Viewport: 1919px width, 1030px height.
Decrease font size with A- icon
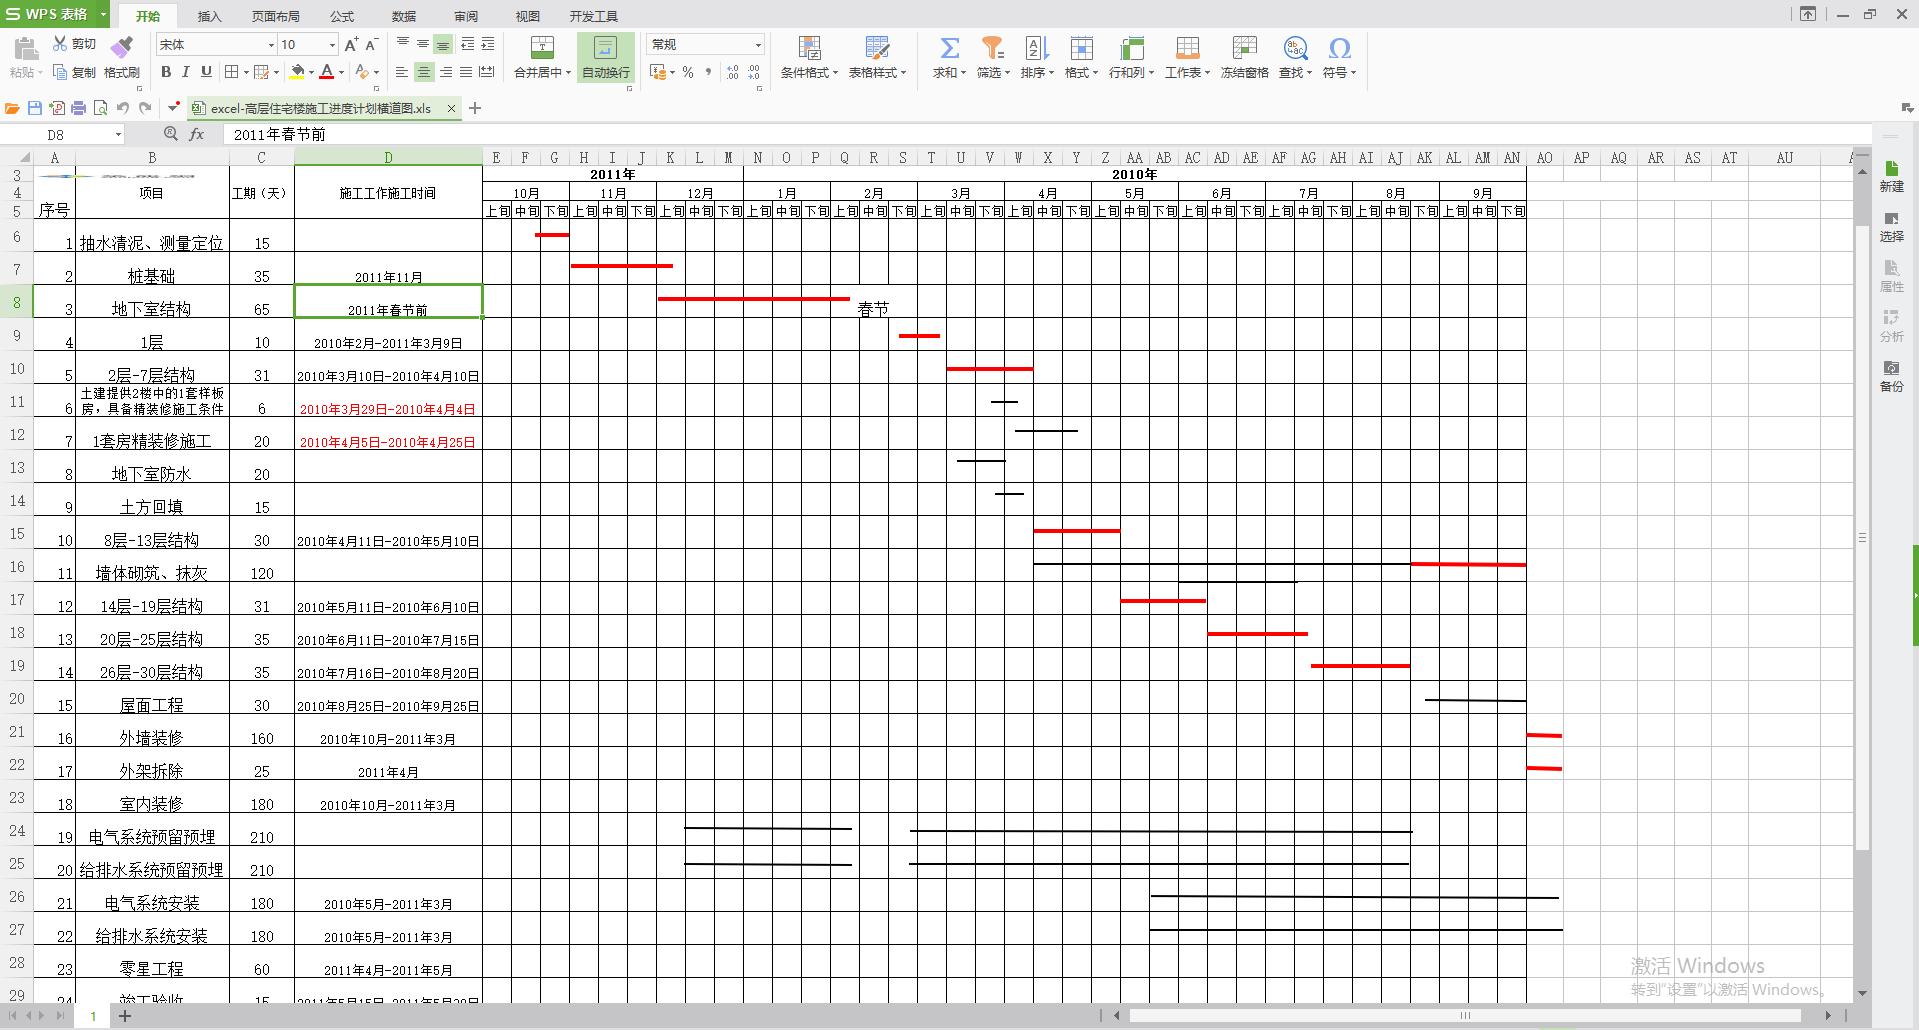point(371,44)
